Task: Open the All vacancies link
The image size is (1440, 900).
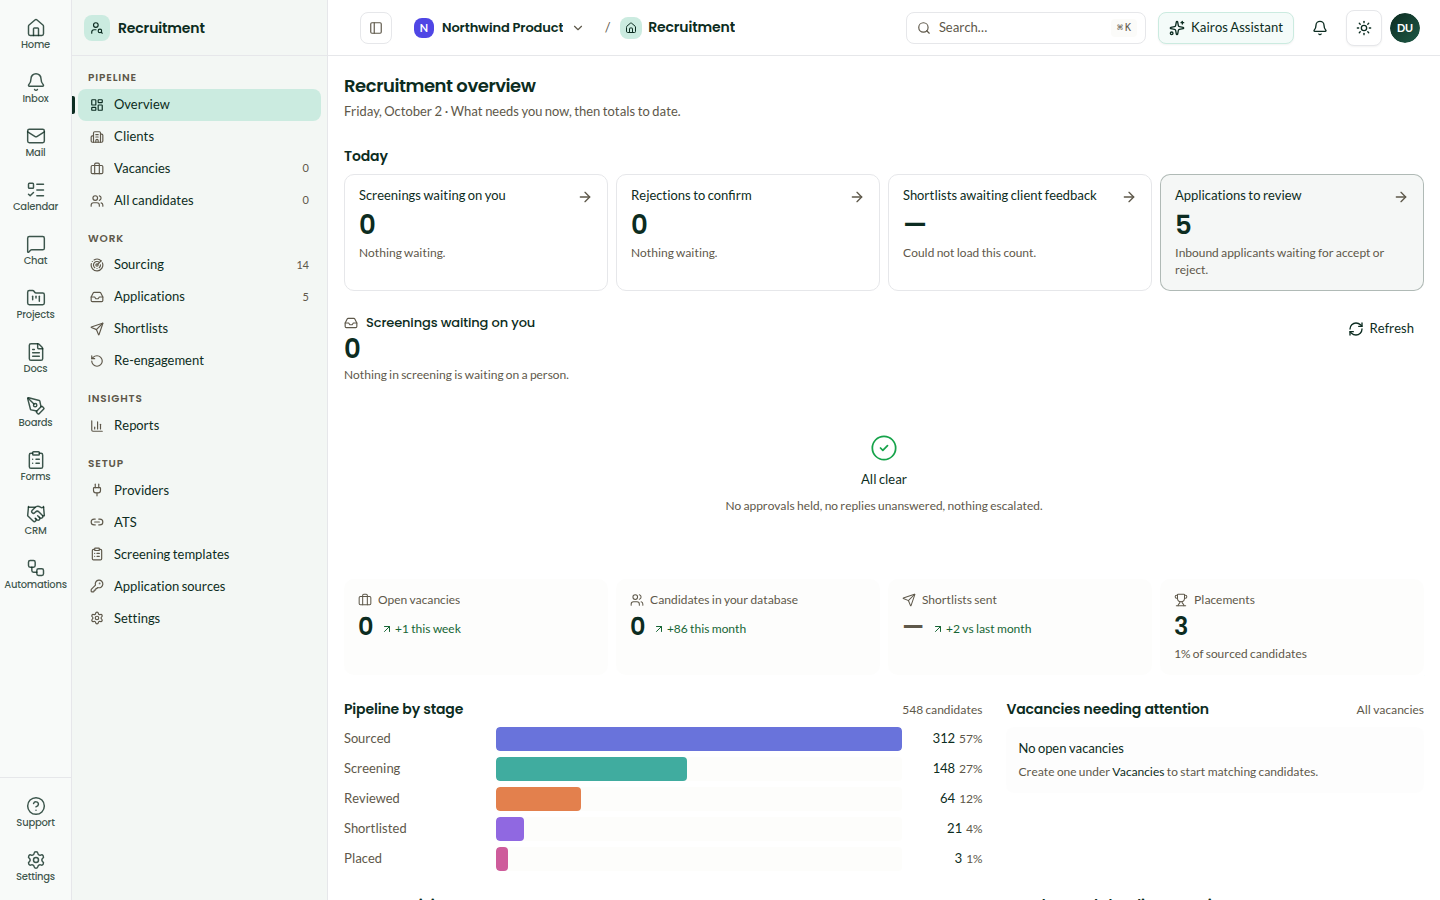Action: 1390,710
